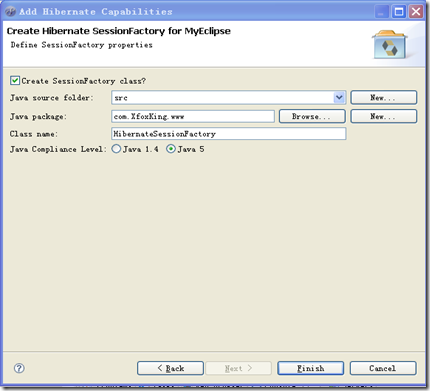Image resolution: width=430 pixels, height=391 pixels.
Task: Click the Hibernate folder wizard image
Action: (389, 44)
